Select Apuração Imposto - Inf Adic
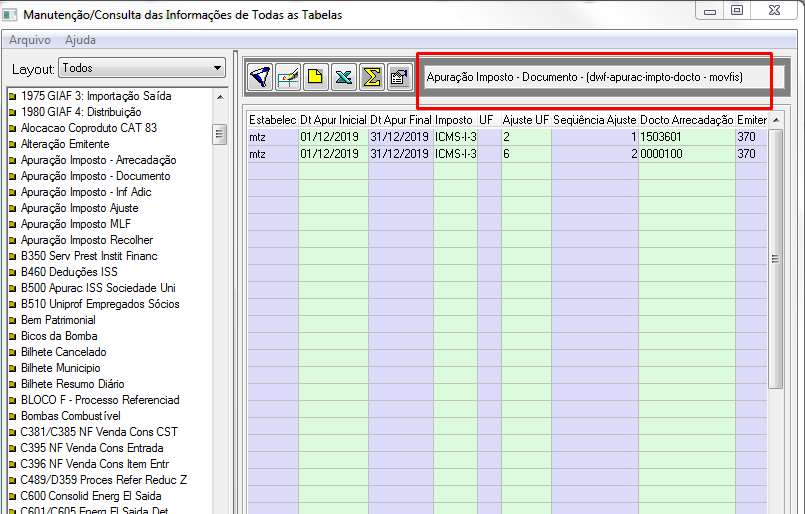805x514 pixels. (86, 192)
